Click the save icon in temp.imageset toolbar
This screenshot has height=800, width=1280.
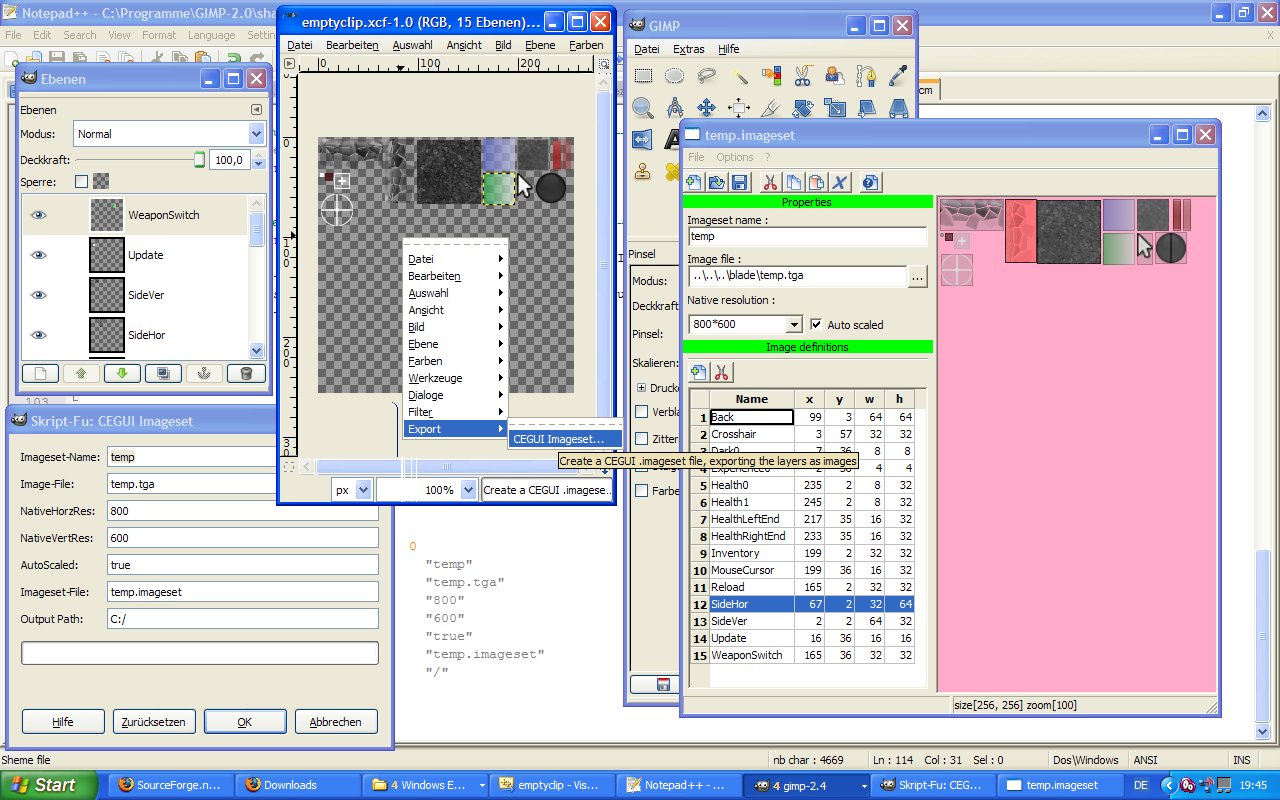tap(739, 182)
